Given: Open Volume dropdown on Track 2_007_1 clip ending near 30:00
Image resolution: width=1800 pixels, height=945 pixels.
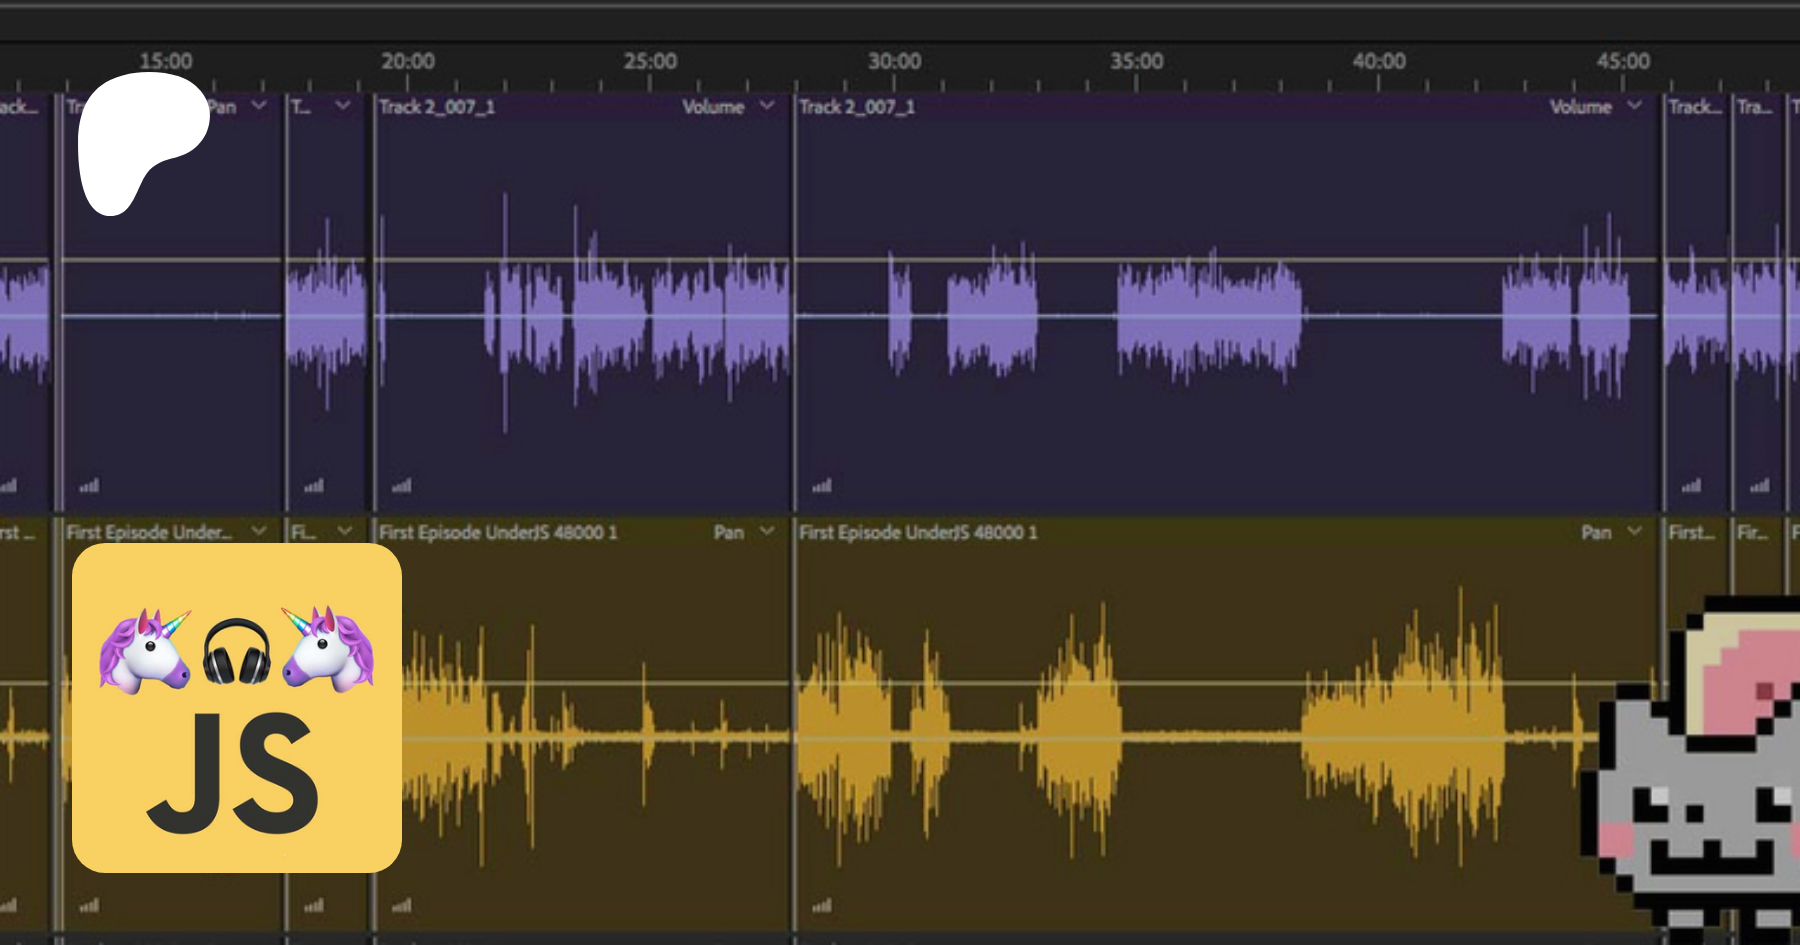Looking at the screenshot, I should [x=767, y=106].
